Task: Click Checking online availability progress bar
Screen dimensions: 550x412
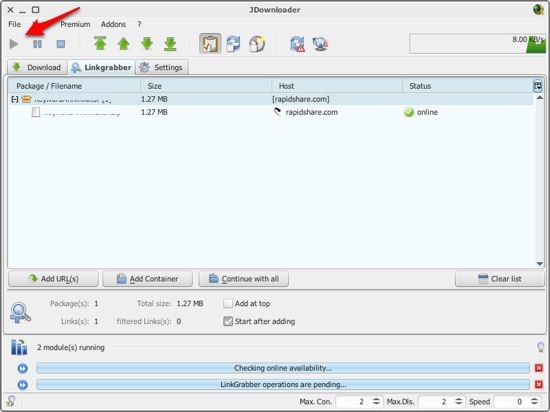Action: point(283,368)
